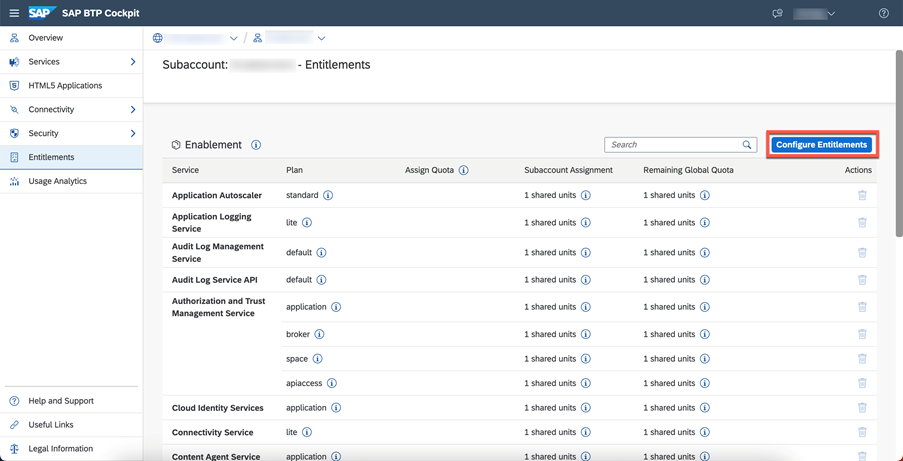Image resolution: width=903 pixels, height=461 pixels.
Task: Delete the Audit Log Management Service entitlement
Action: pyautogui.click(x=862, y=252)
